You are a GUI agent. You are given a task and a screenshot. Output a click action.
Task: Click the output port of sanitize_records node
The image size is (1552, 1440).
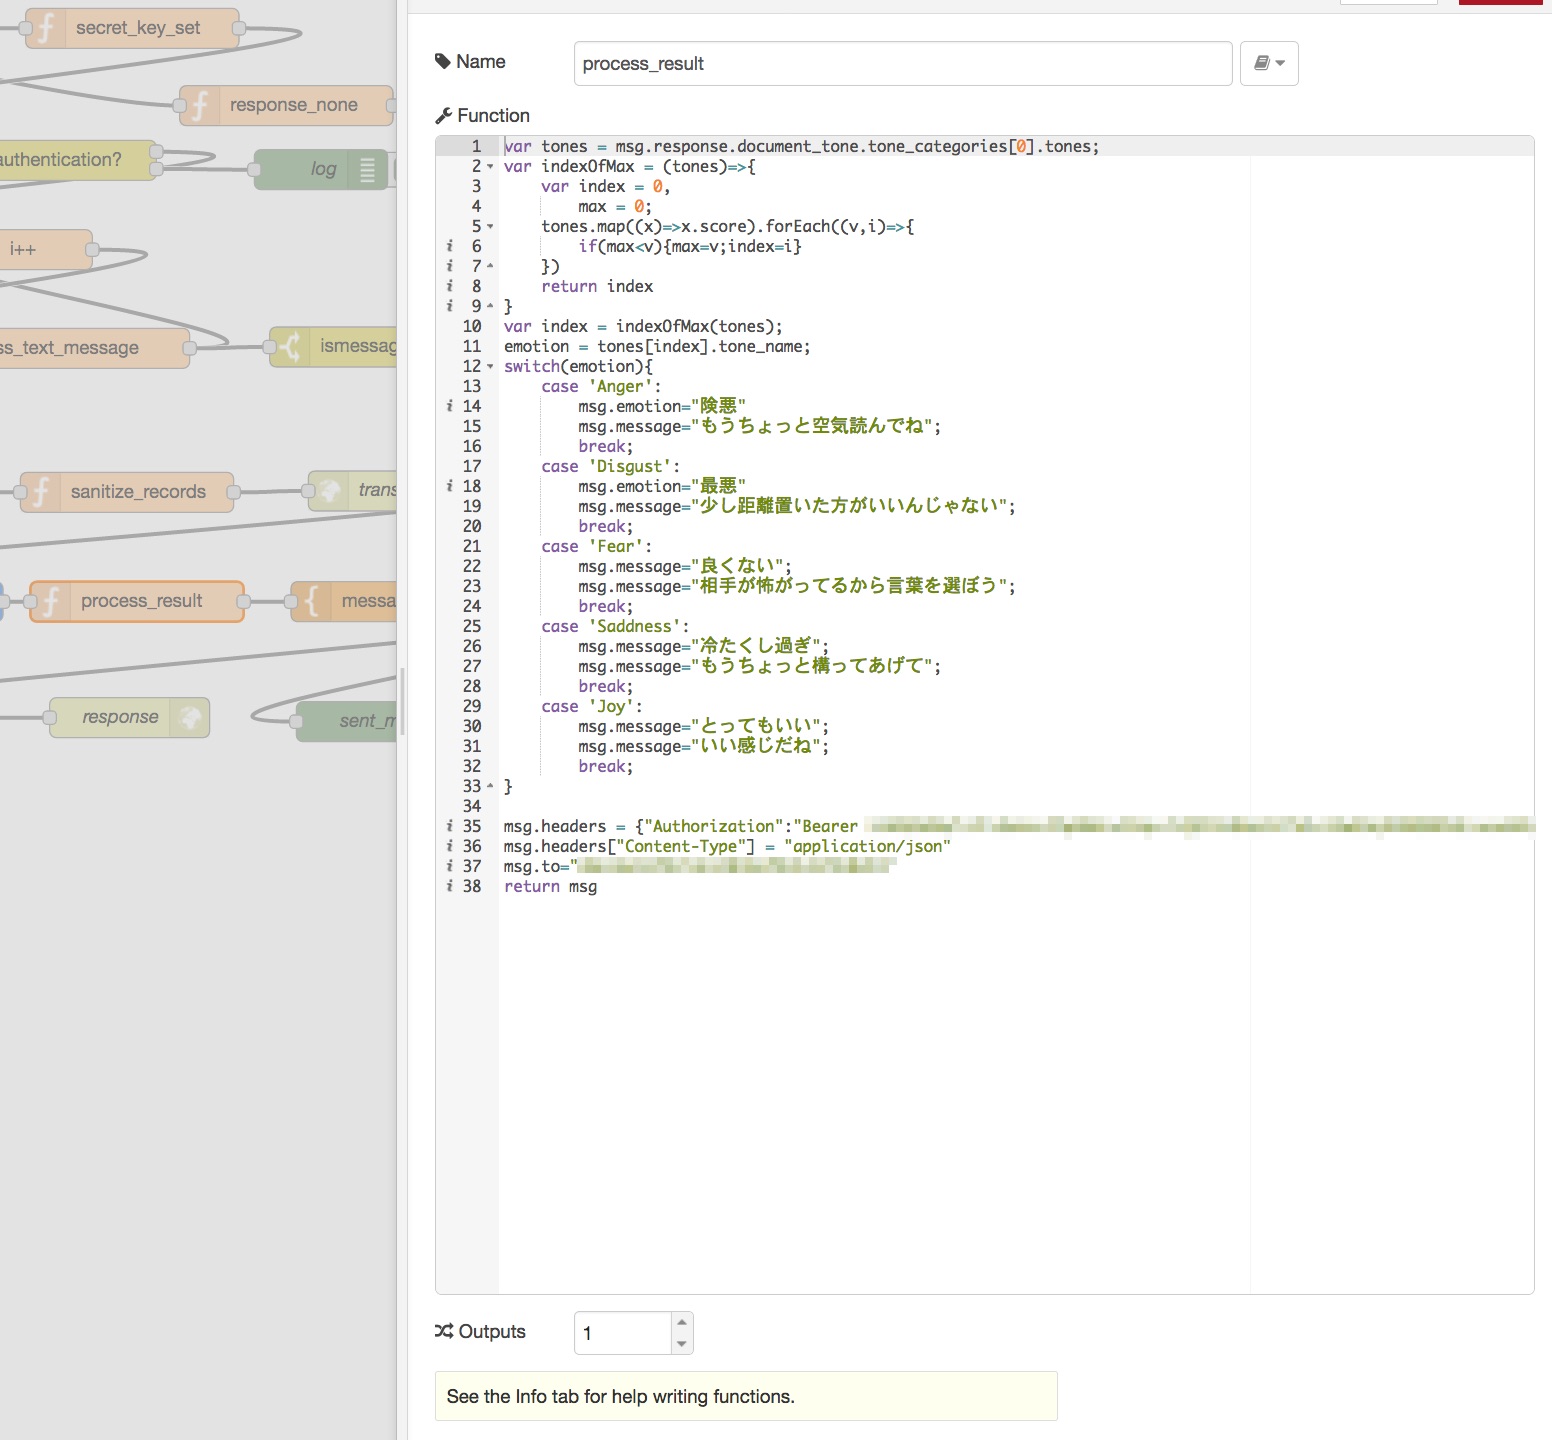click(234, 492)
